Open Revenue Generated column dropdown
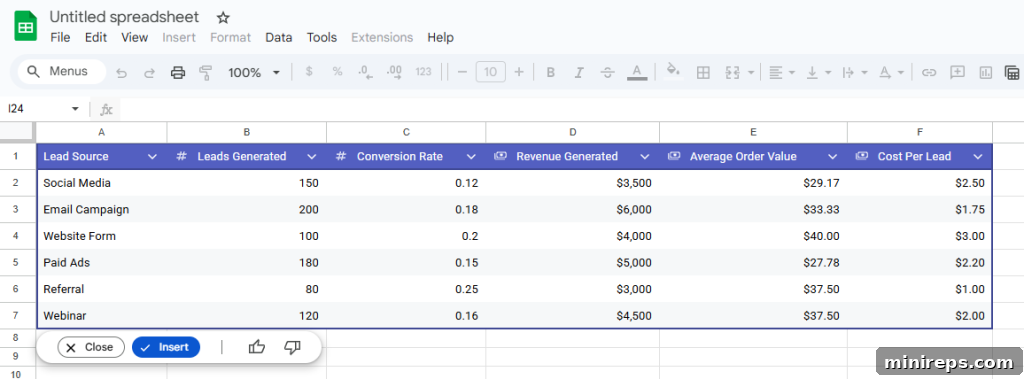The width and height of the screenshot is (1024, 379). 645,157
